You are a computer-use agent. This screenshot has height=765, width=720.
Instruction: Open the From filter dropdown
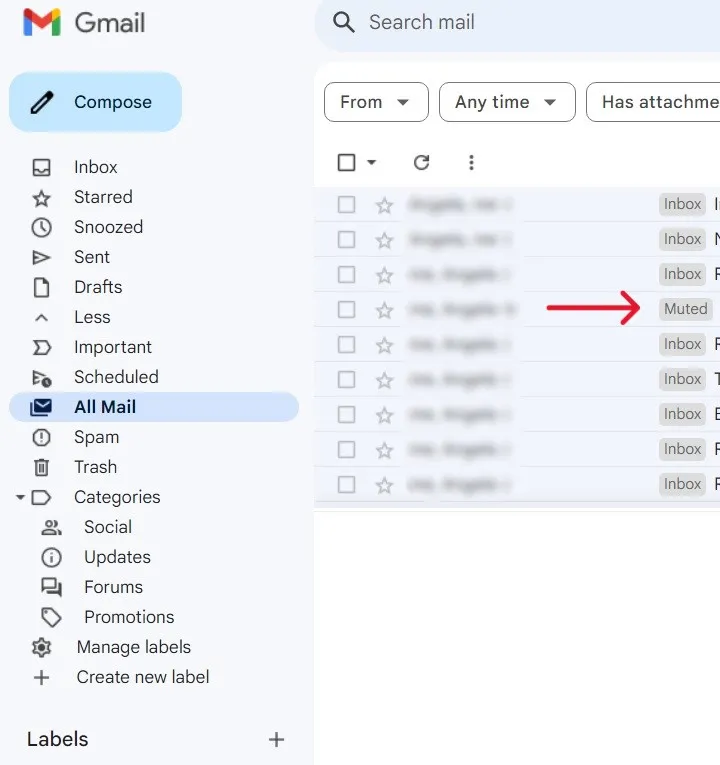(376, 102)
